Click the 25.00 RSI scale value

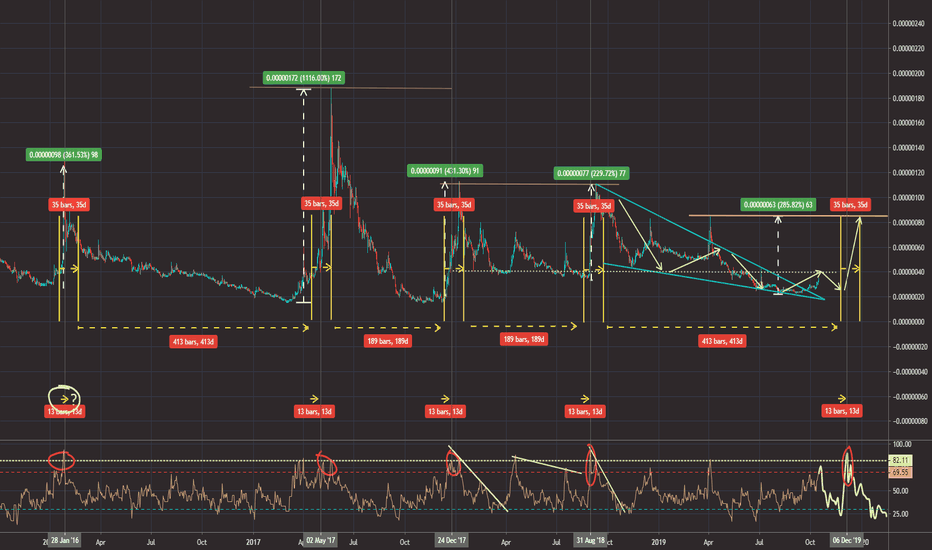(900, 514)
